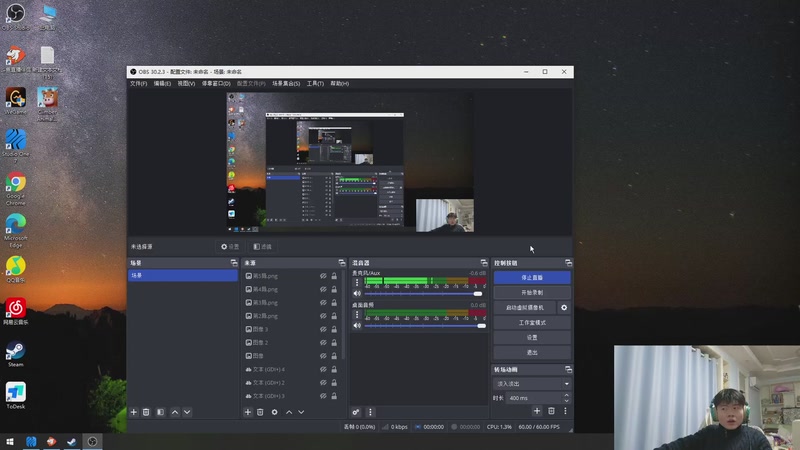Image resolution: width=800 pixels, height=450 pixels.
Task: Open the 淡入淡出 transition dropdown
Action: pos(532,384)
